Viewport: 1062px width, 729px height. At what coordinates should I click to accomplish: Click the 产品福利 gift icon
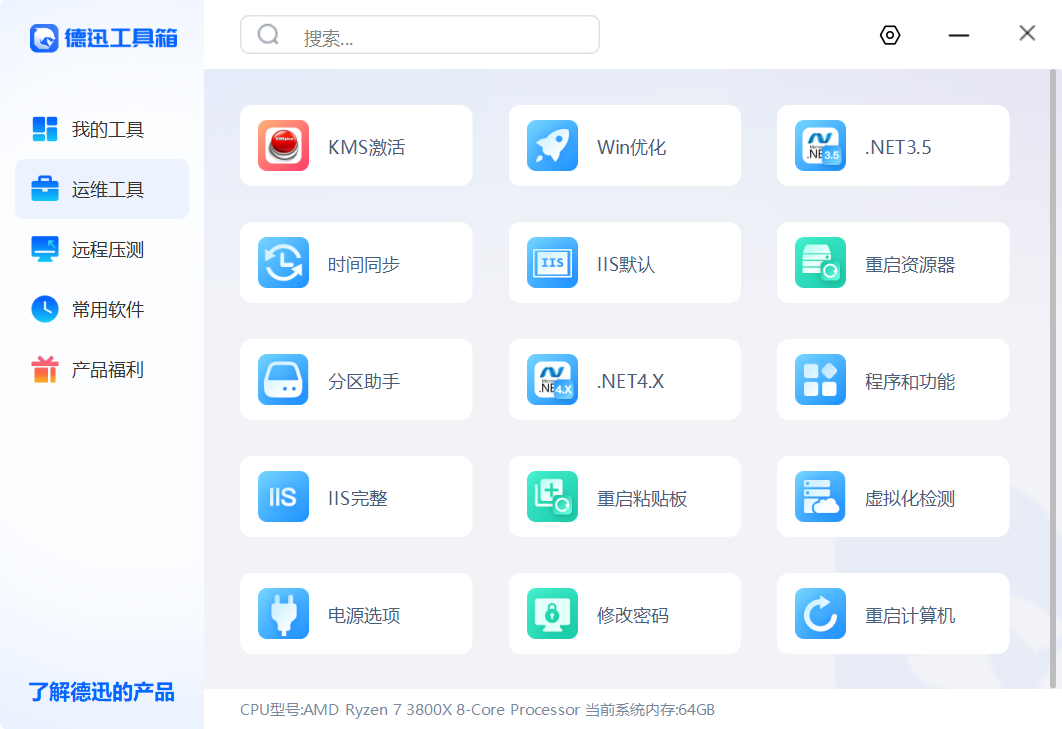45,369
